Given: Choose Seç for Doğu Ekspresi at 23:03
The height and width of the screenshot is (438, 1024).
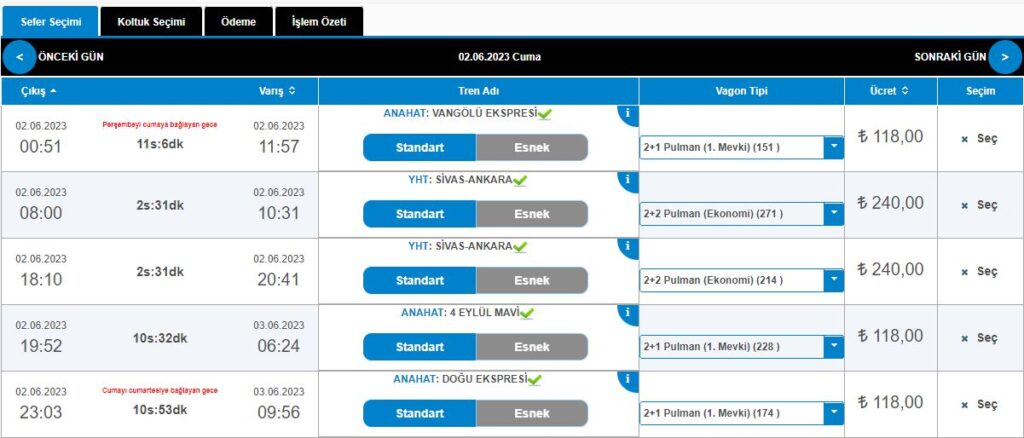Looking at the screenshot, I should [980, 404].
